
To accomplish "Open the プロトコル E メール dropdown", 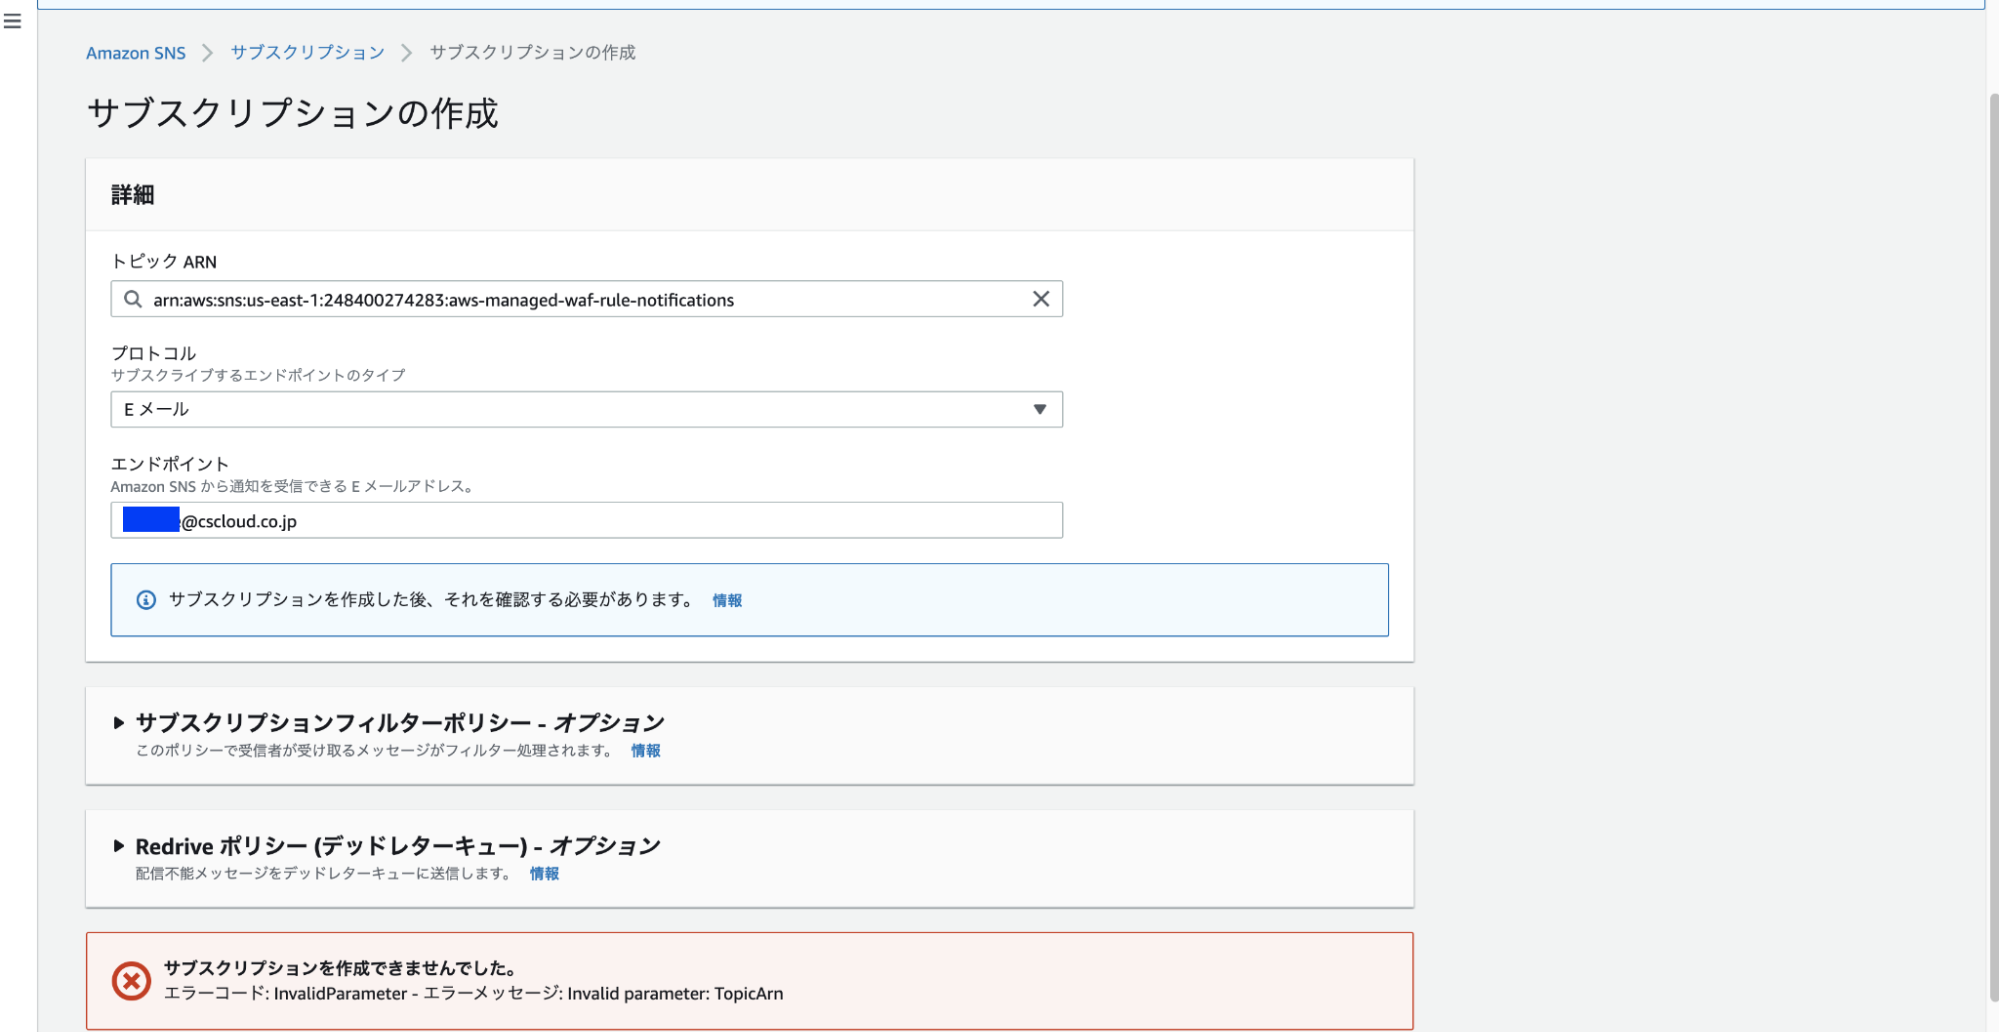I will [586, 409].
